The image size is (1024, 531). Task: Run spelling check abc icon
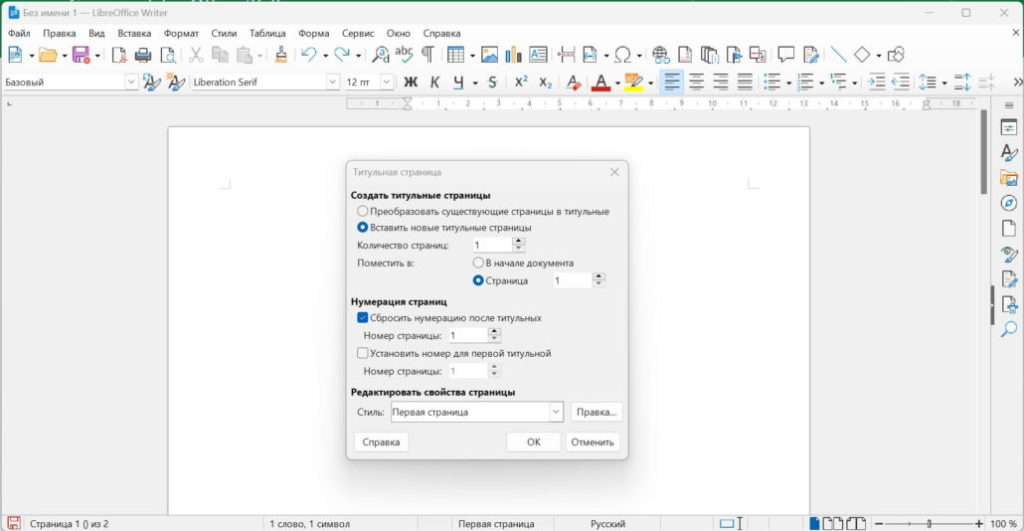(x=404, y=55)
